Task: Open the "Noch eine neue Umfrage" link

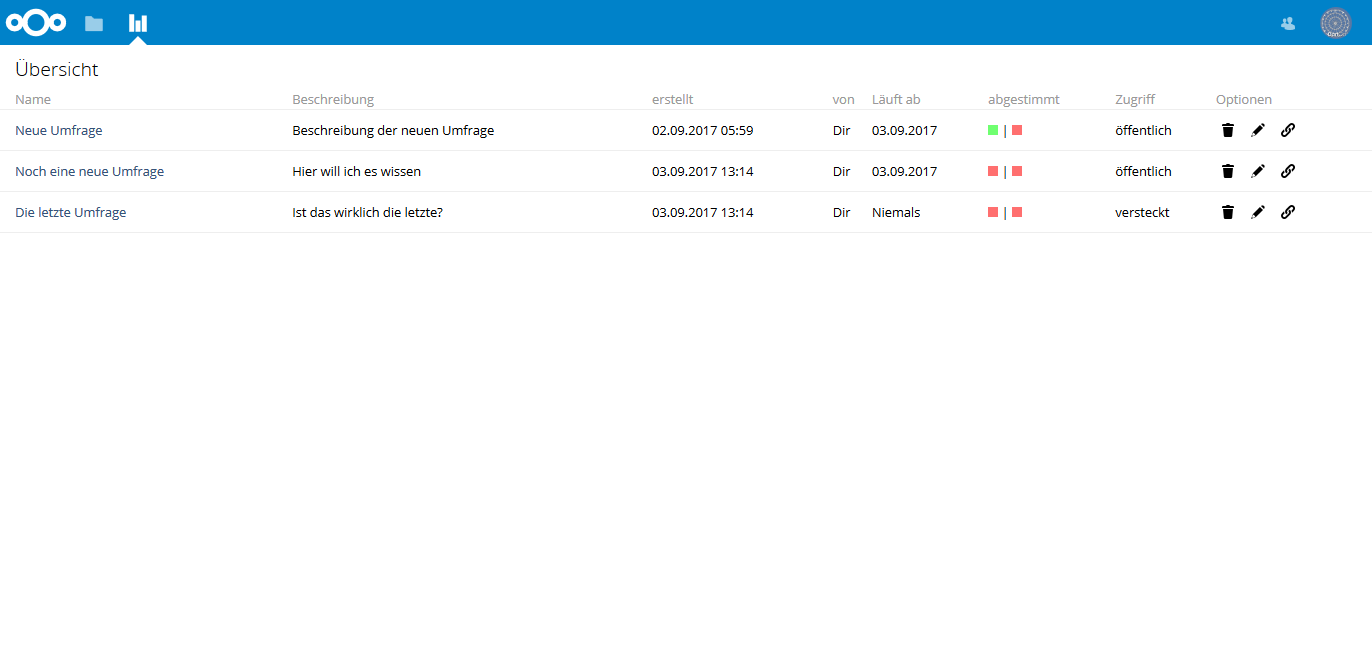Action: 89,171
